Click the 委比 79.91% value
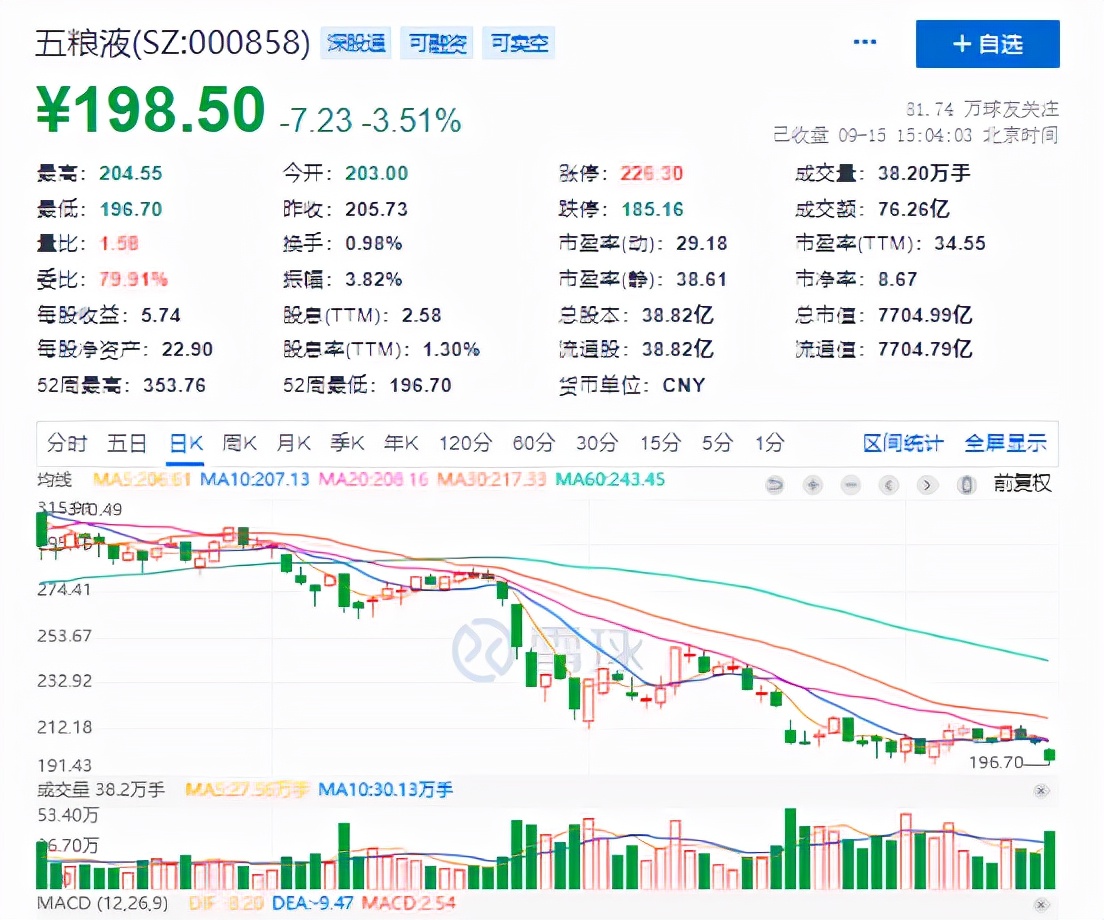This screenshot has height=920, width=1104. (x=133, y=279)
